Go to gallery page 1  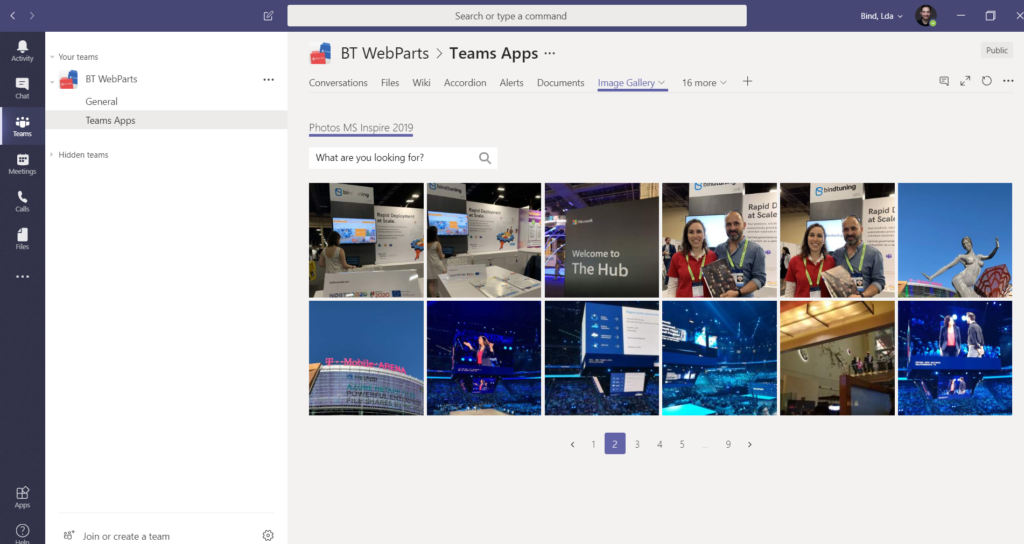593,444
